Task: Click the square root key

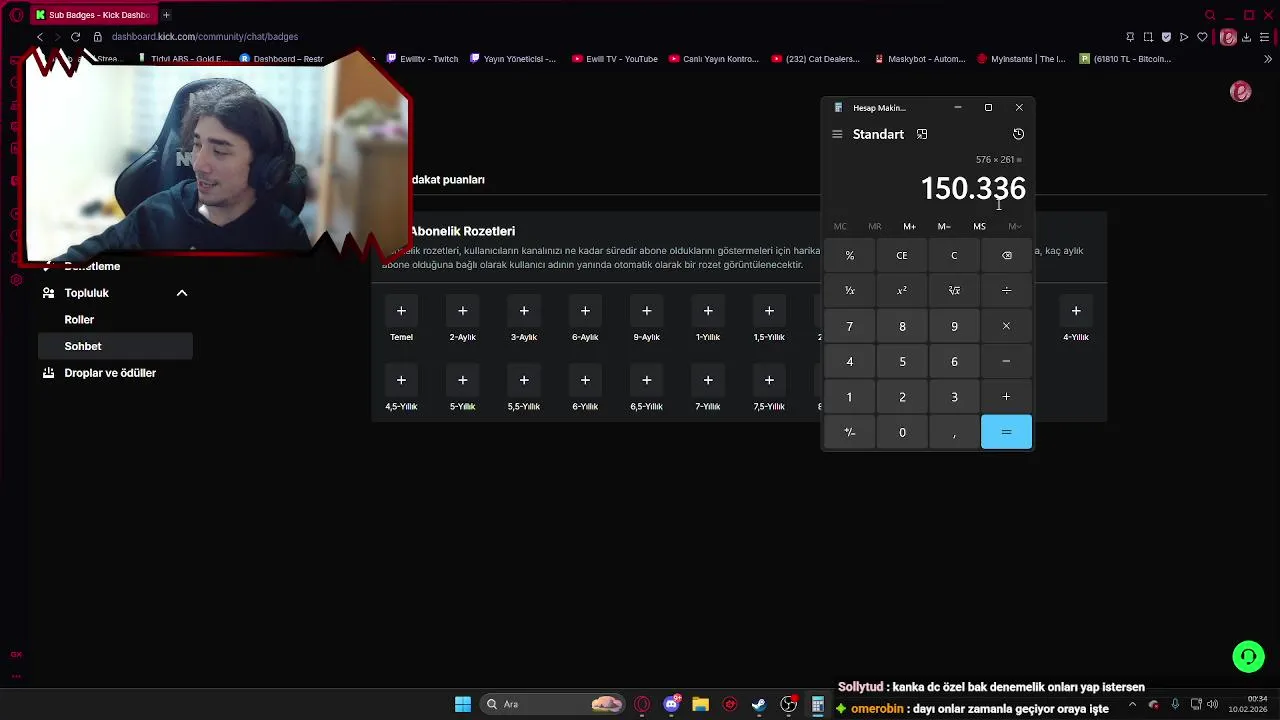Action: click(x=954, y=291)
